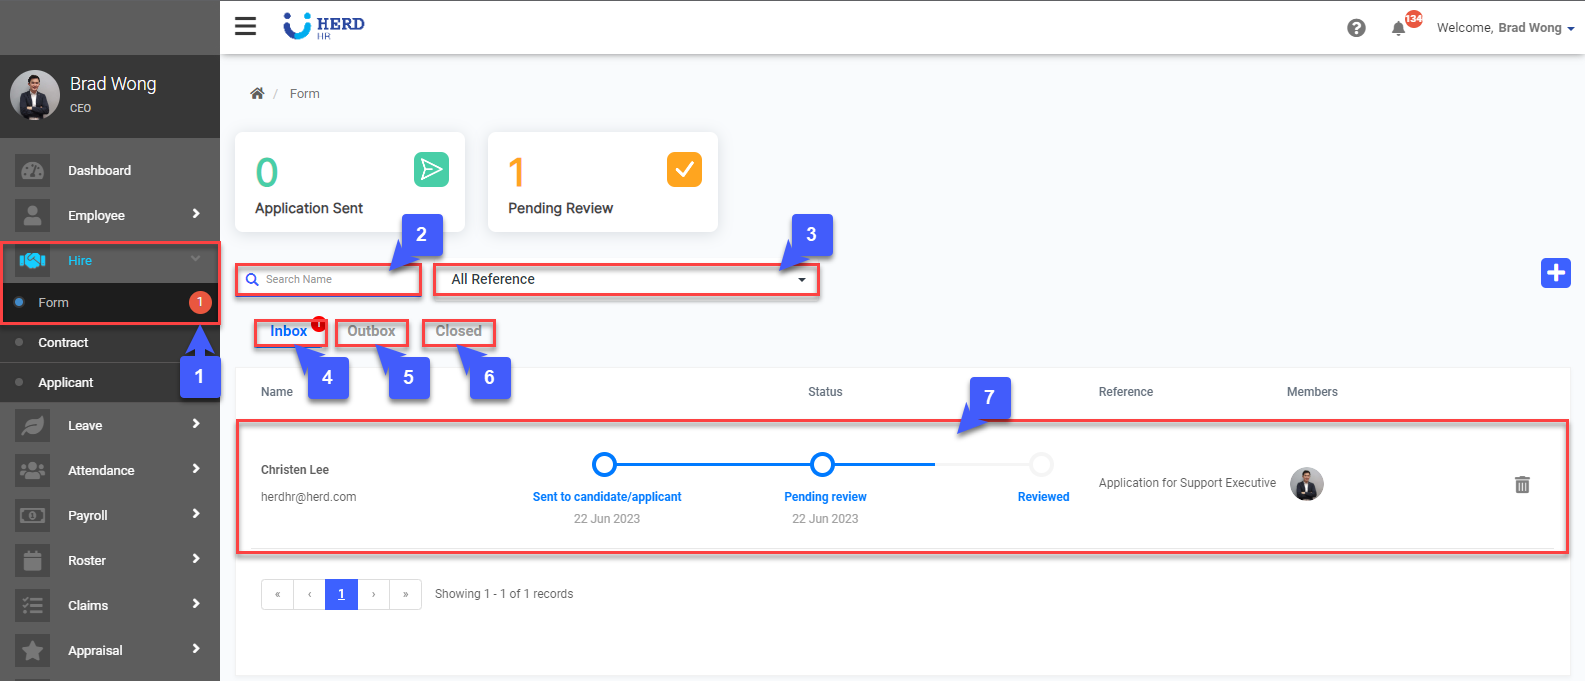Screen dimensions: 1585x681
Task: Click the Pending Review checkmark icon
Action: click(684, 170)
